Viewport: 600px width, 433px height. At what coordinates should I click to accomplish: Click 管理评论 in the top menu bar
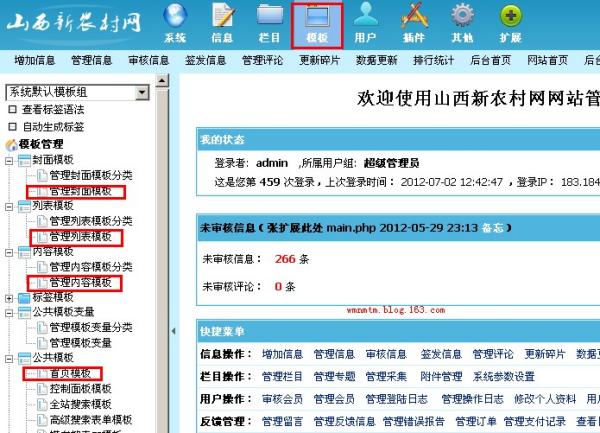click(x=262, y=60)
